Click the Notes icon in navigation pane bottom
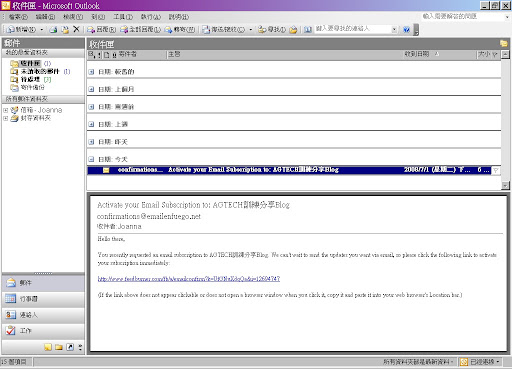Screen dimensions: 512x369 coord(48,347)
